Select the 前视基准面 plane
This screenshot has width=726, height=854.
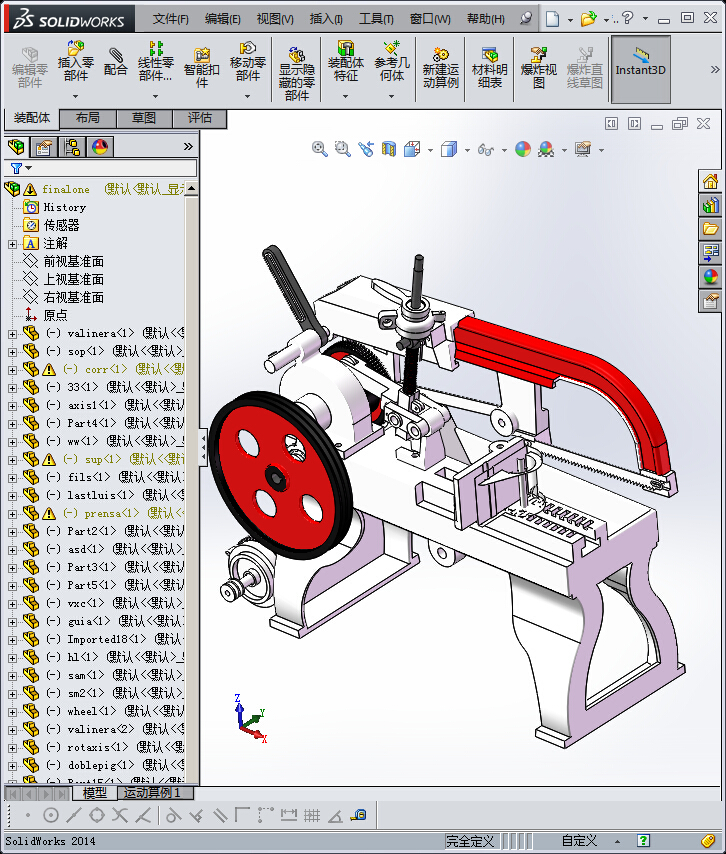pos(74,261)
